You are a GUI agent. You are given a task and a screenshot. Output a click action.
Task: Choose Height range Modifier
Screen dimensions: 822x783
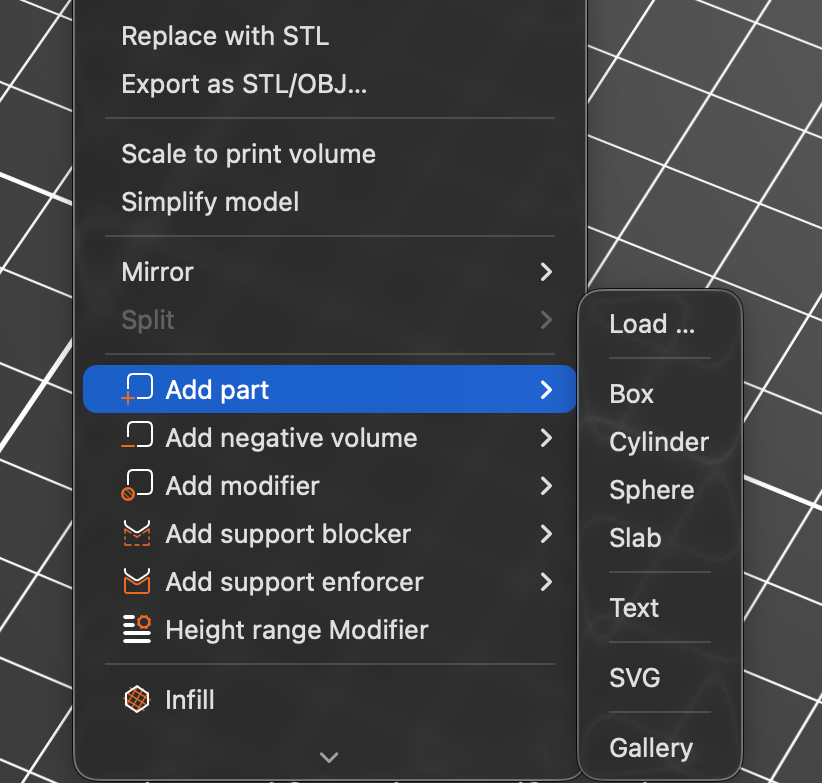coord(330,629)
